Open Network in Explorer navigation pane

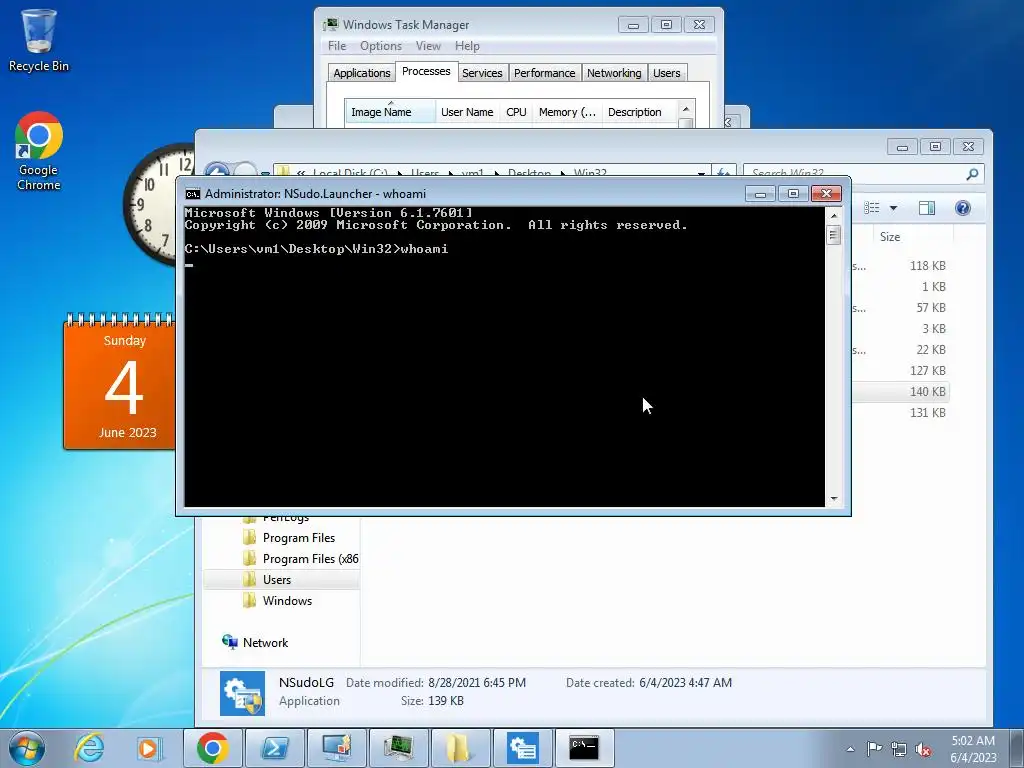(255, 642)
